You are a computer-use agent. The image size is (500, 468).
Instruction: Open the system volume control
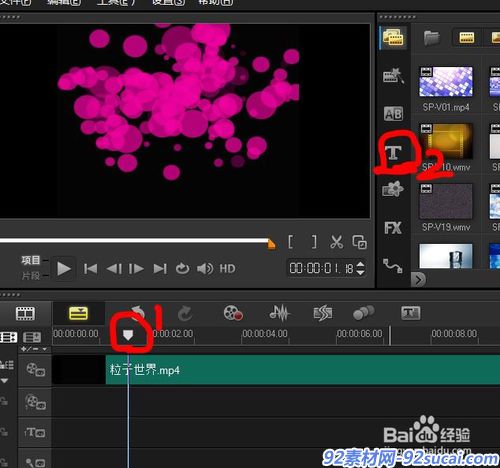click(205, 269)
